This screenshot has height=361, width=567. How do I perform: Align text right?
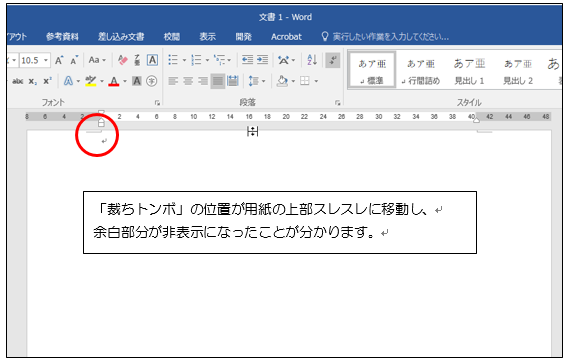[203, 81]
